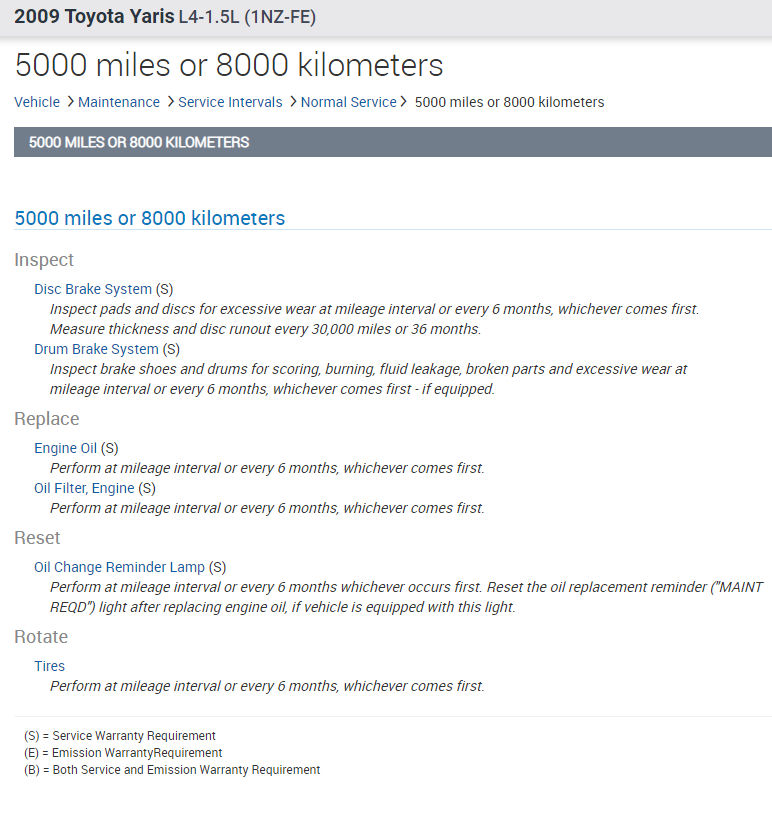Open the Disc Brake System link
The height and width of the screenshot is (837, 772).
(x=93, y=289)
